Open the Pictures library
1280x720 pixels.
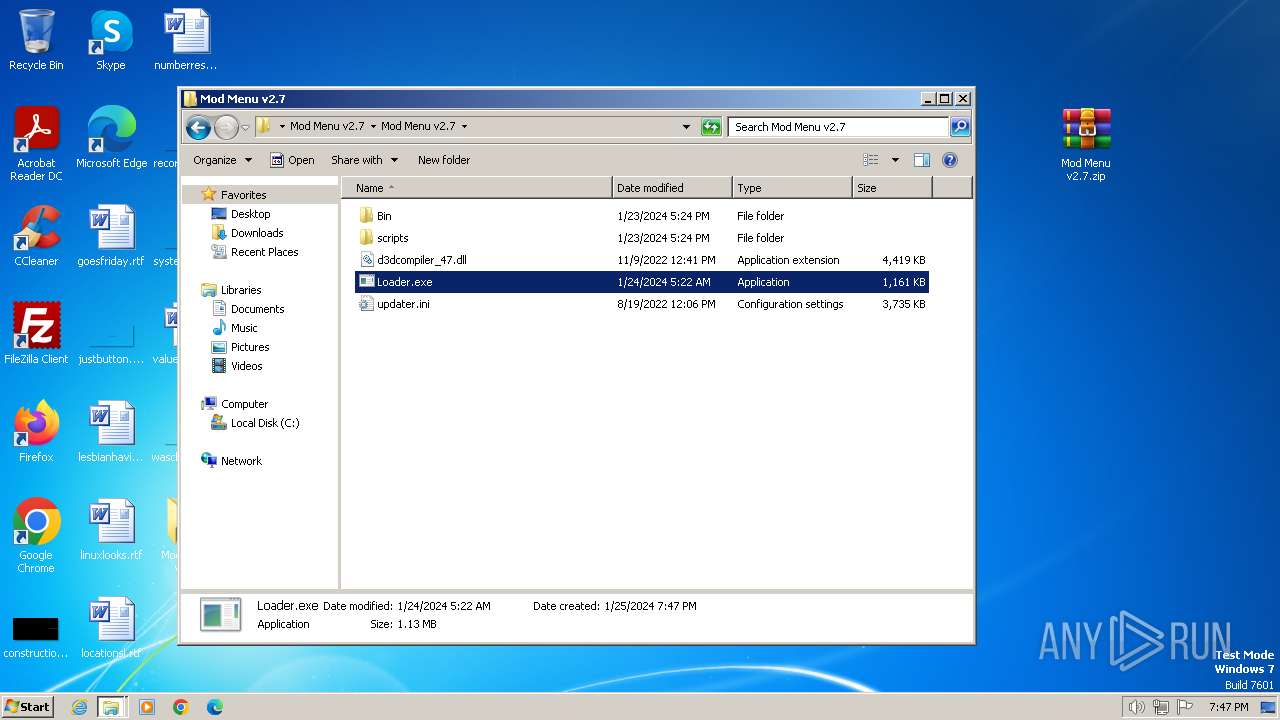[x=250, y=347]
